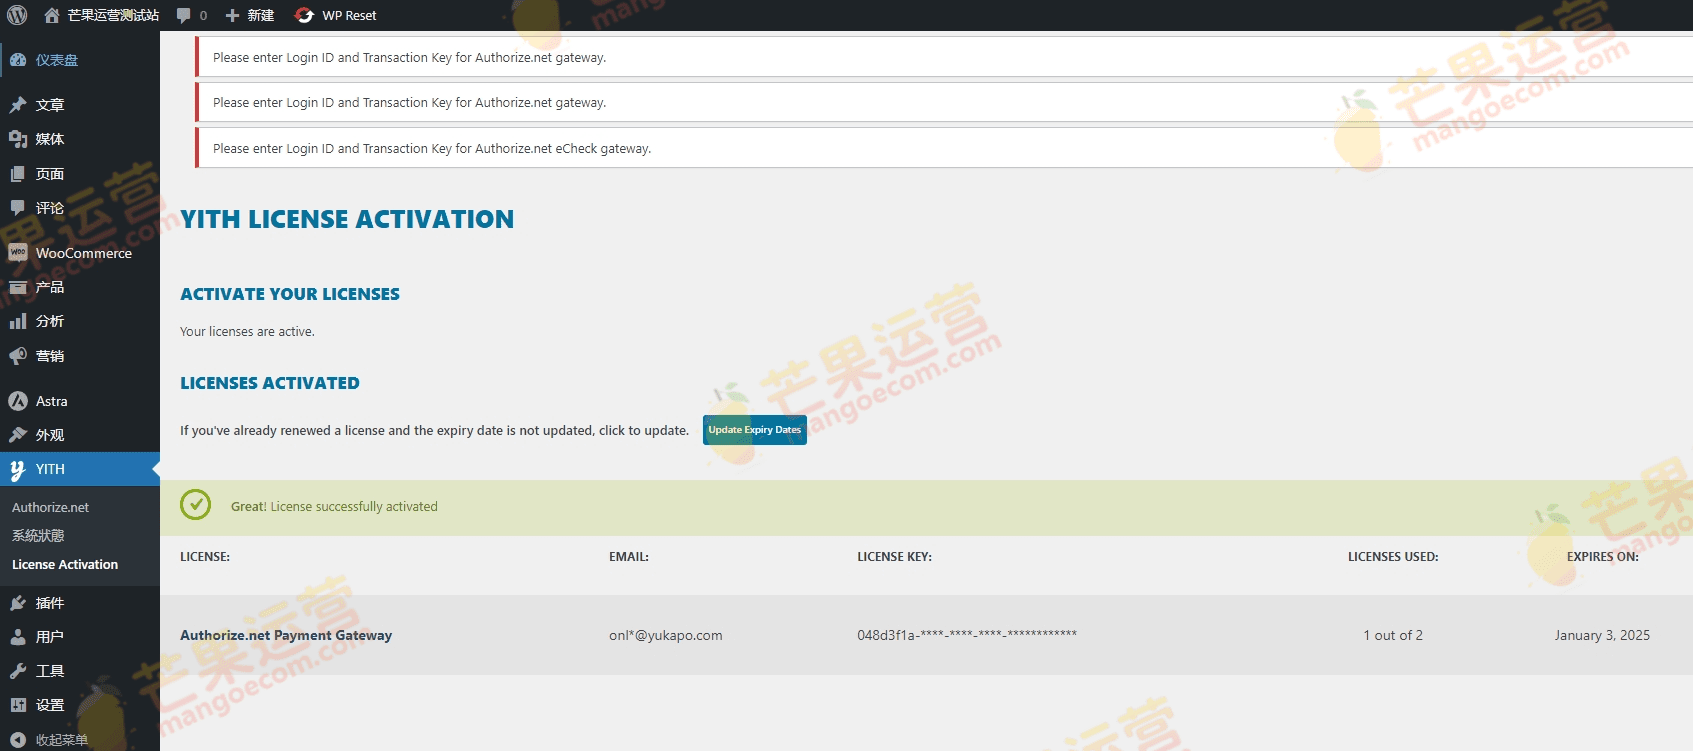Click the 文章 pushpin icon

[x=18, y=105]
